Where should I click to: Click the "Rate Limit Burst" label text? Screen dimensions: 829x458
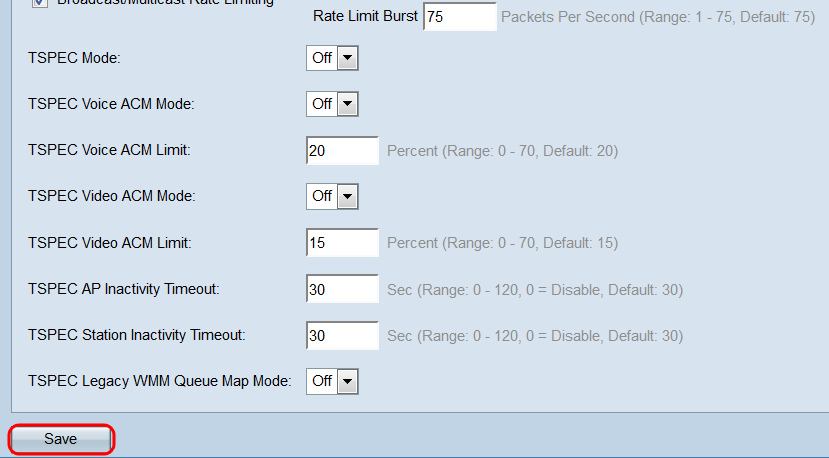(365, 17)
